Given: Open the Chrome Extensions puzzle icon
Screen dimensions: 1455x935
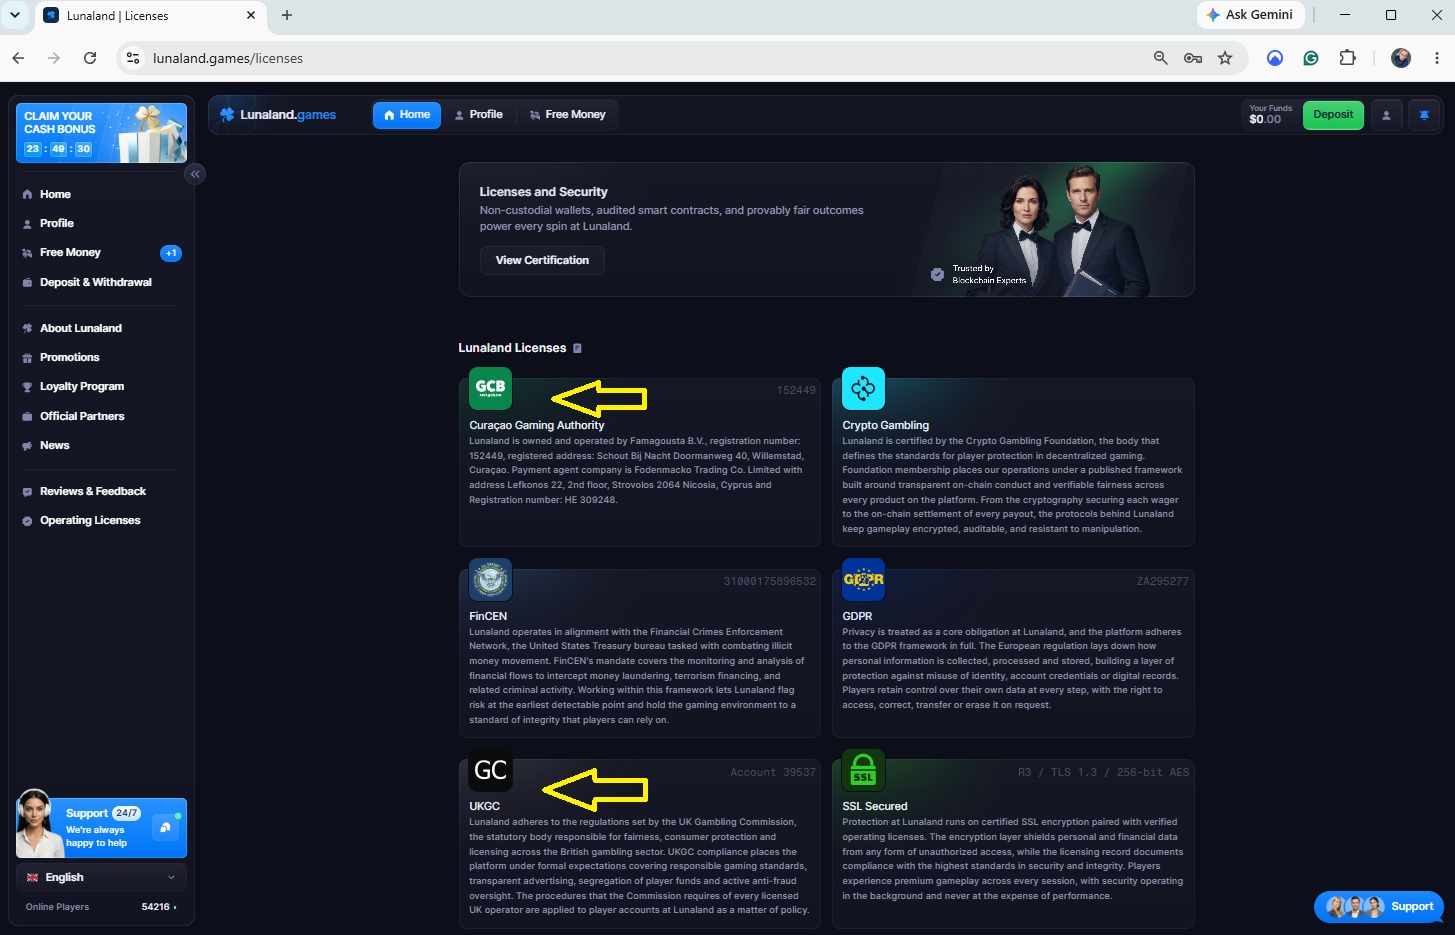Looking at the screenshot, I should pos(1347,58).
